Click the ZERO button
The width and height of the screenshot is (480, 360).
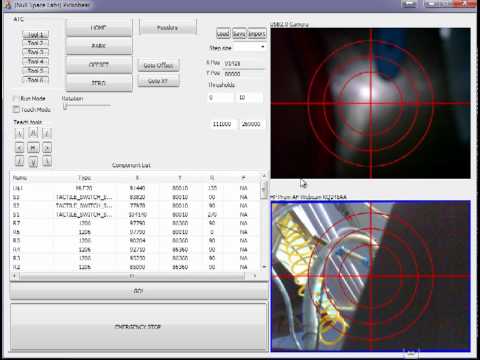(x=99, y=83)
